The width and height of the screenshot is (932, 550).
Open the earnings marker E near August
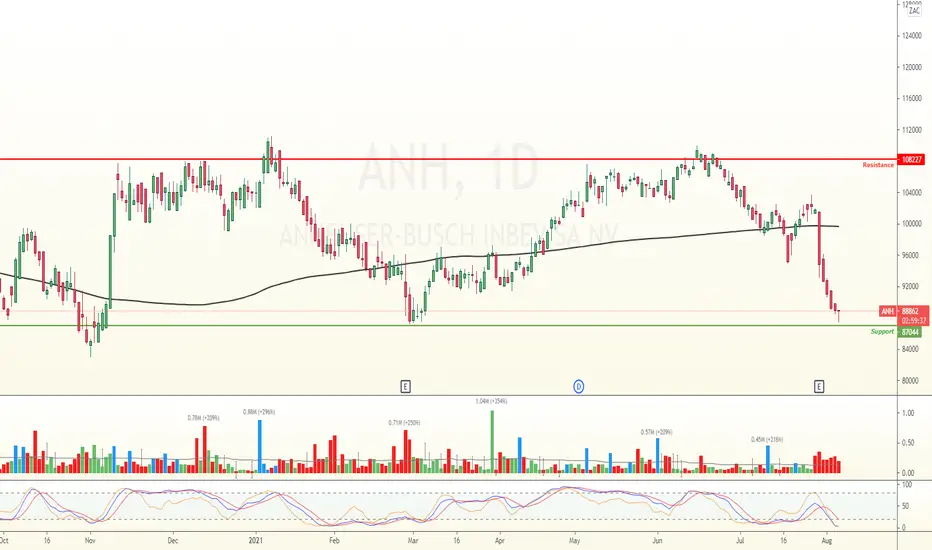point(819,387)
